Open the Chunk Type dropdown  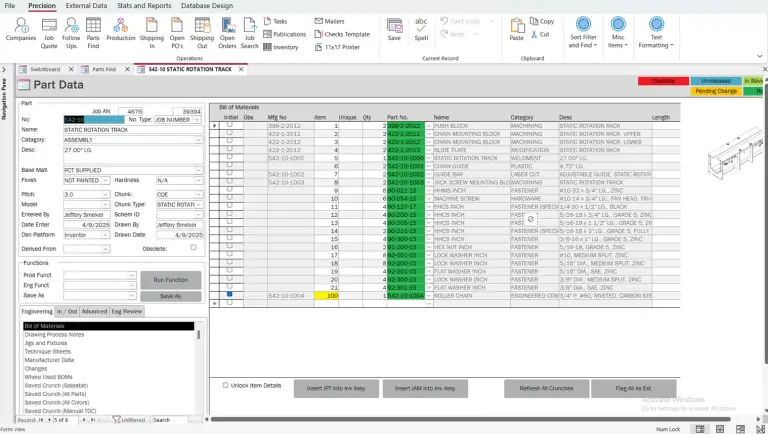pos(198,205)
